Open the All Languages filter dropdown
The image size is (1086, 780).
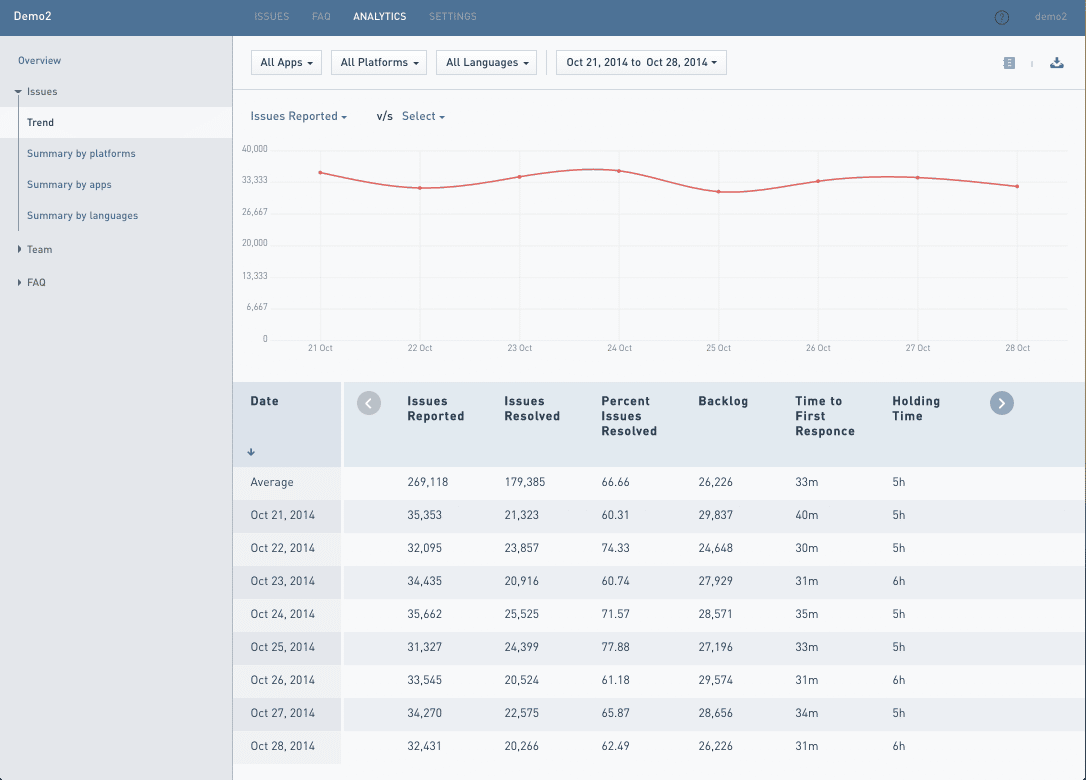coord(486,62)
